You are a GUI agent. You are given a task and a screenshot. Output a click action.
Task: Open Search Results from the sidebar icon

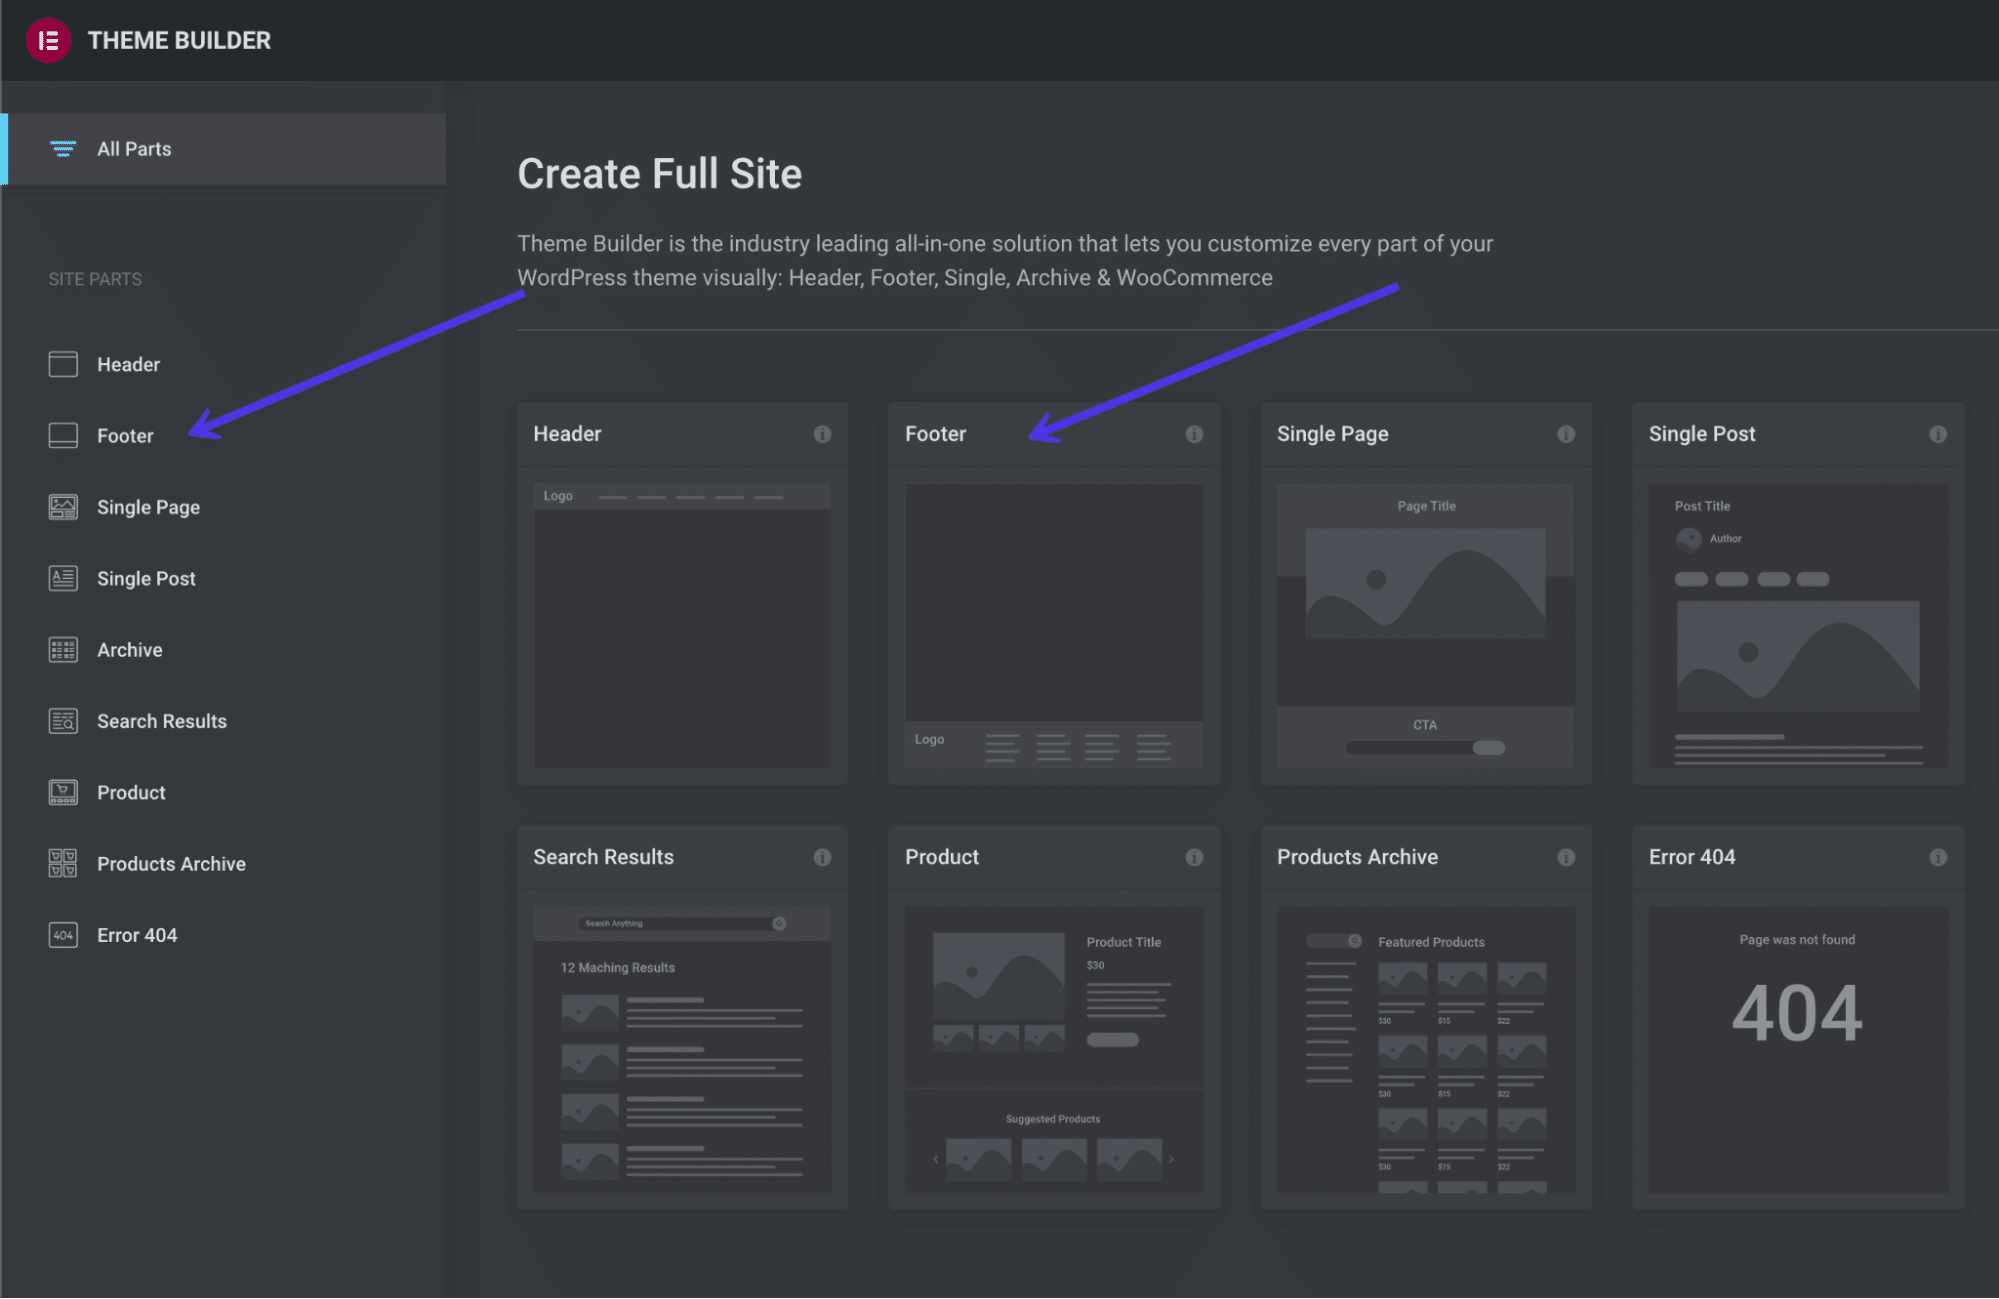[x=62, y=720]
